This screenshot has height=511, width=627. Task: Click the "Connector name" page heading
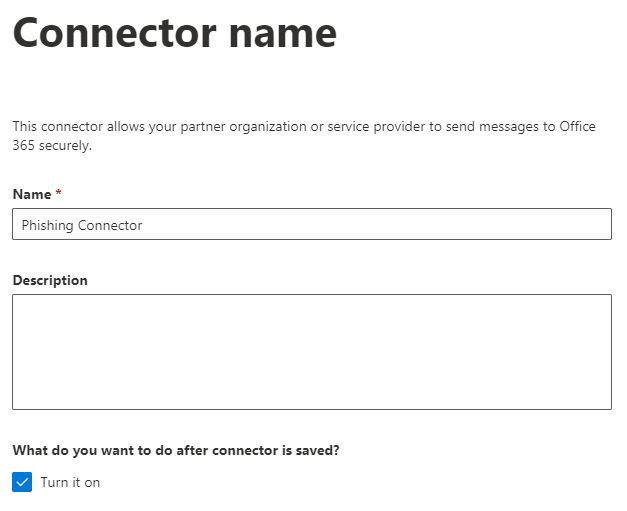coord(175,33)
